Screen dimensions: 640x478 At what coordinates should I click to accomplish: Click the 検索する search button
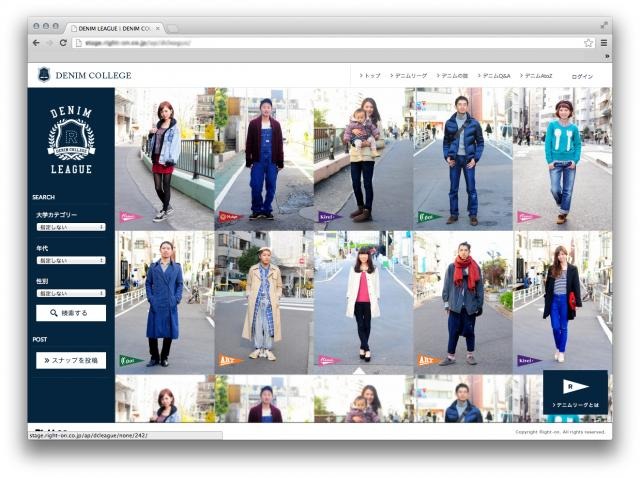(71, 313)
